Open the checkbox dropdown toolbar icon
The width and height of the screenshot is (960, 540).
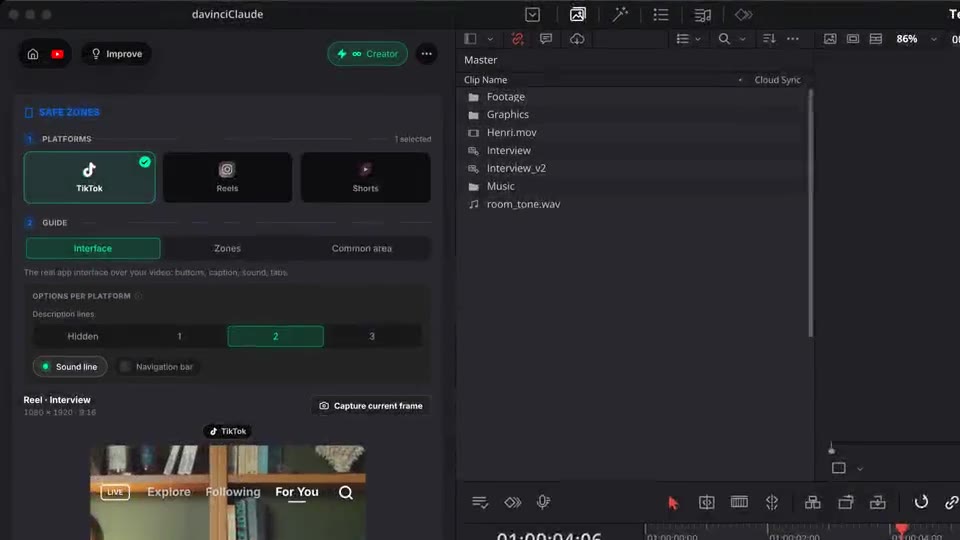(533, 15)
